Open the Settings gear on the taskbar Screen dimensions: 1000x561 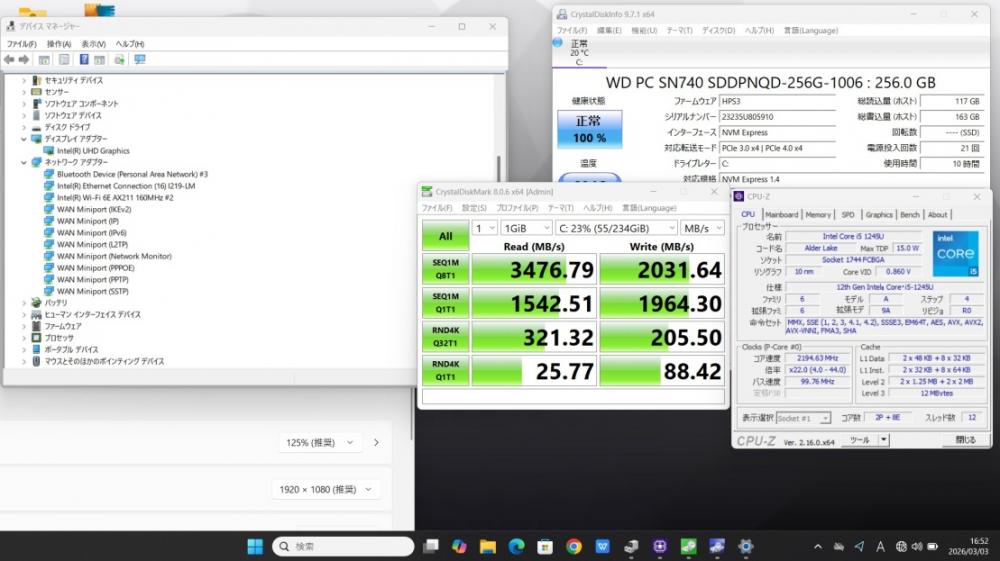click(746, 546)
